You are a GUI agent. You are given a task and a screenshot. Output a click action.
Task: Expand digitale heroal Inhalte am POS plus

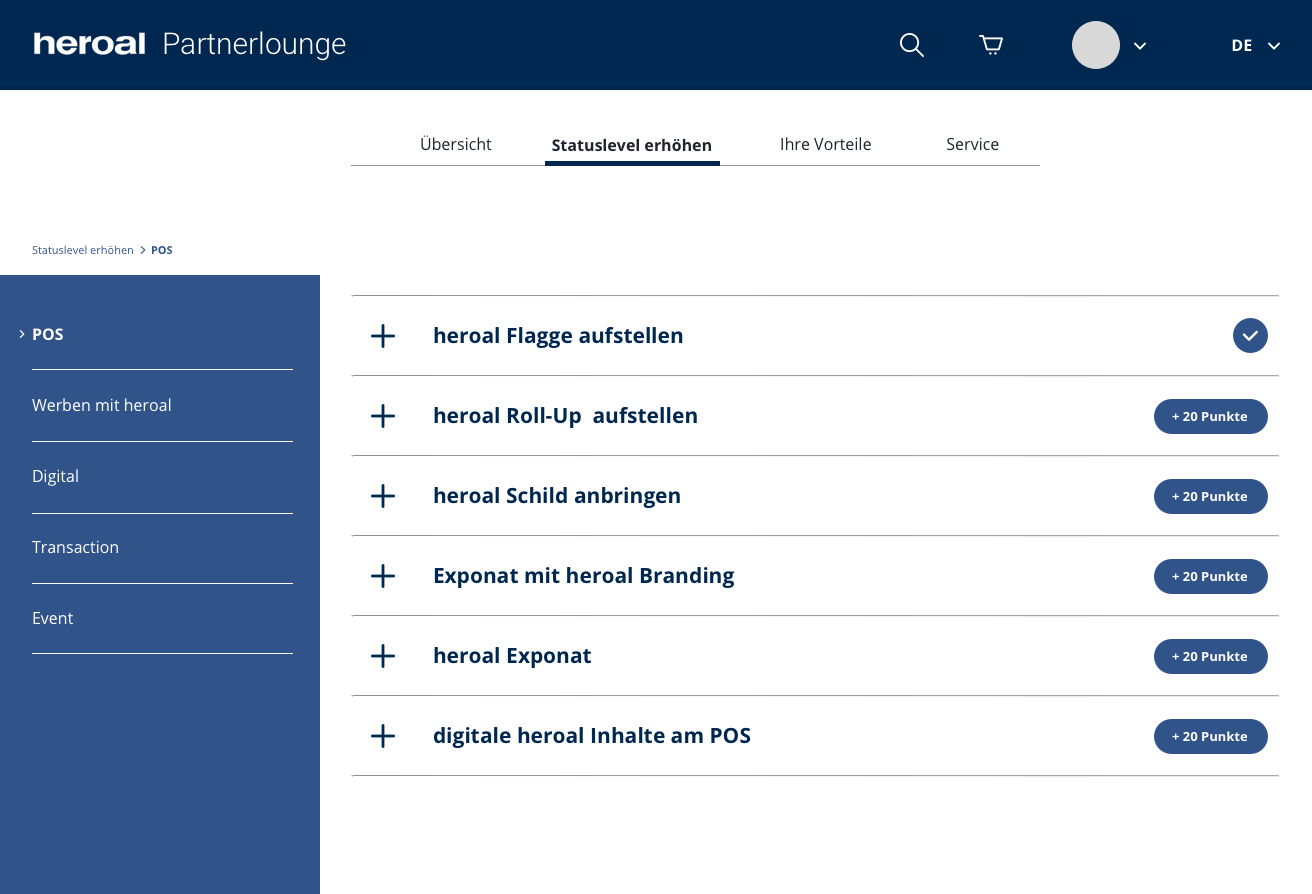(383, 736)
